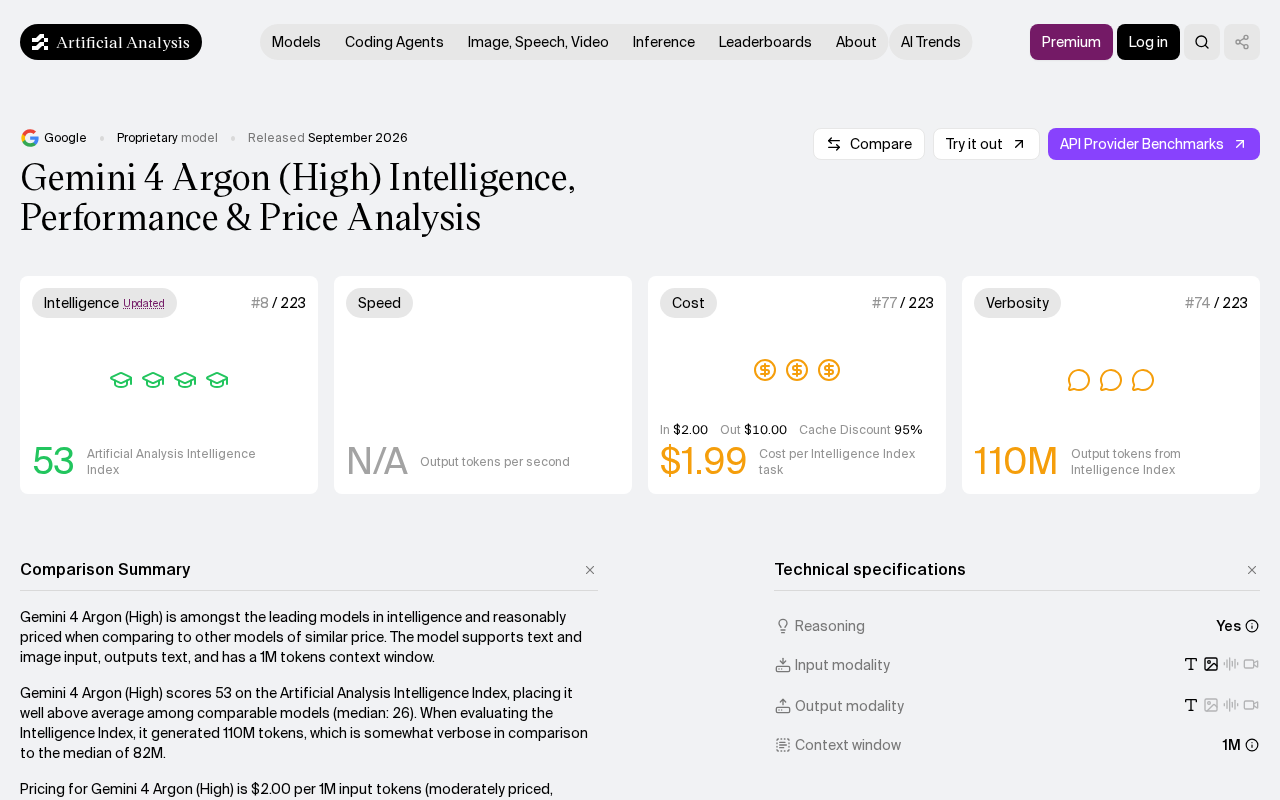Click the 110M output tokens value
The height and width of the screenshot is (800, 1280).
click(1016, 461)
